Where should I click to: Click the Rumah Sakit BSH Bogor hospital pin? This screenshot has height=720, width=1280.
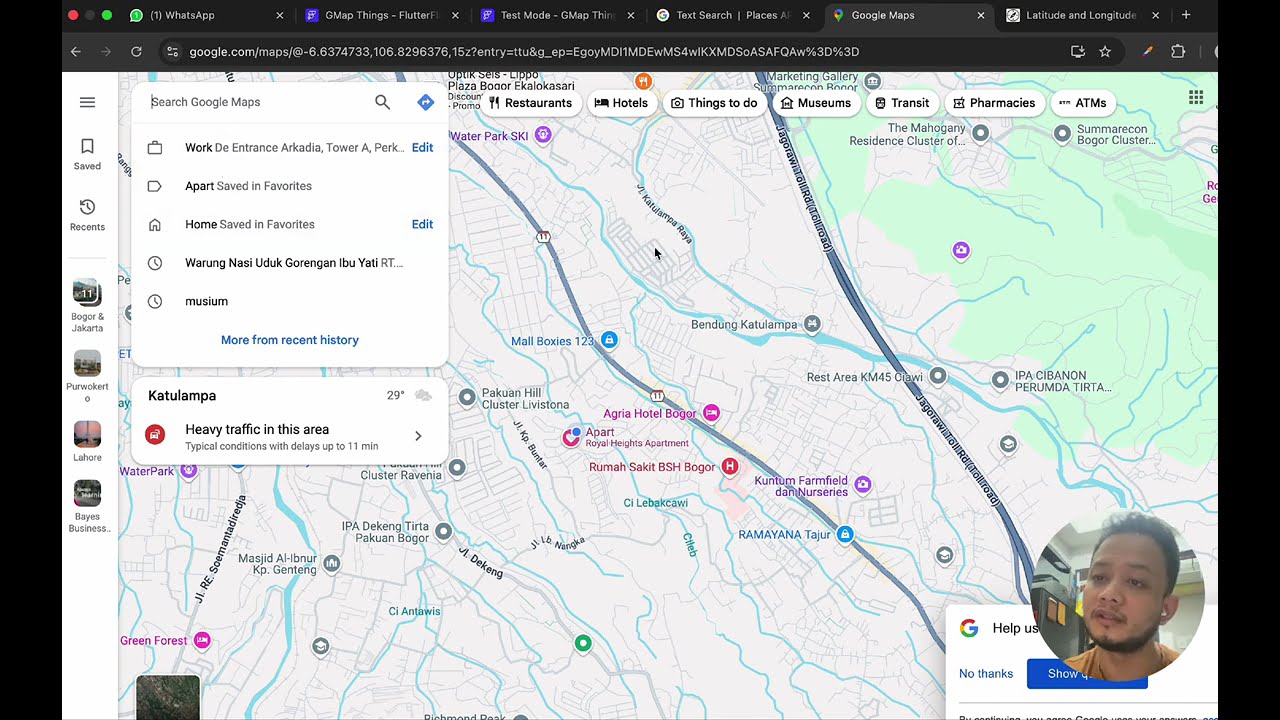click(730, 467)
